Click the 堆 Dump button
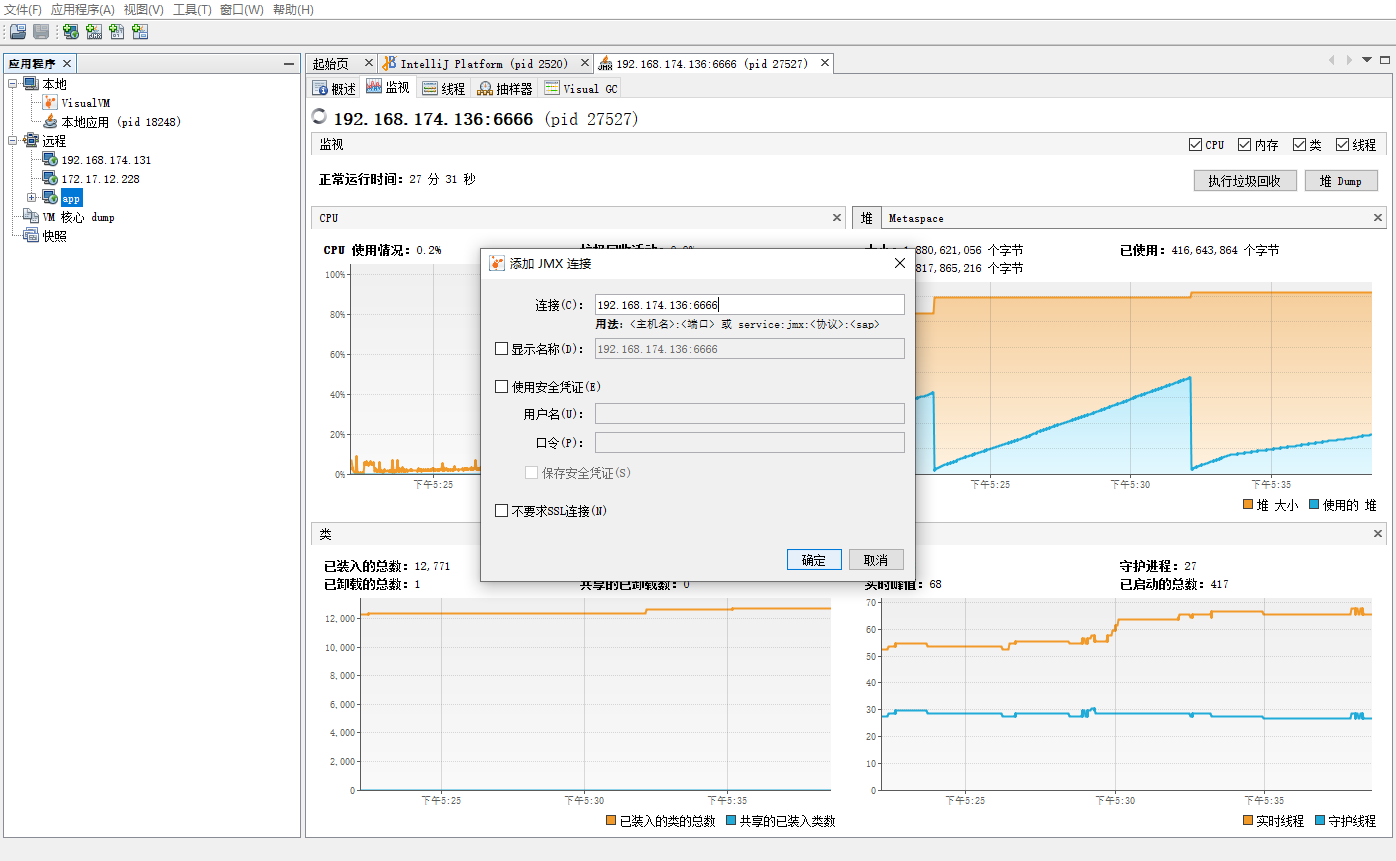 click(1341, 181)
